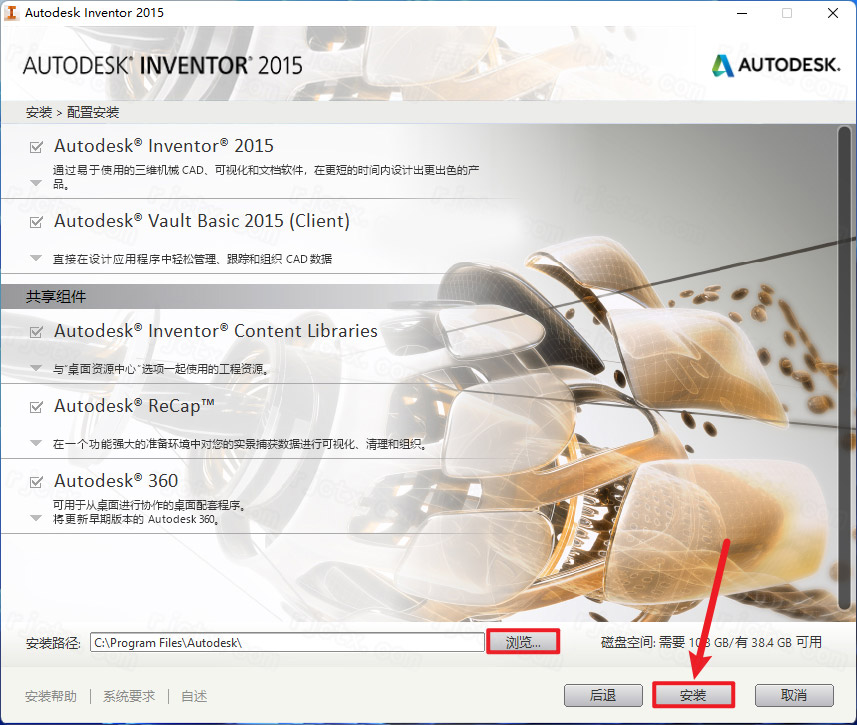Click the Content Libraries 桌面资源中心 description
This screenshot has width=857, height=725.
(161, 369)
